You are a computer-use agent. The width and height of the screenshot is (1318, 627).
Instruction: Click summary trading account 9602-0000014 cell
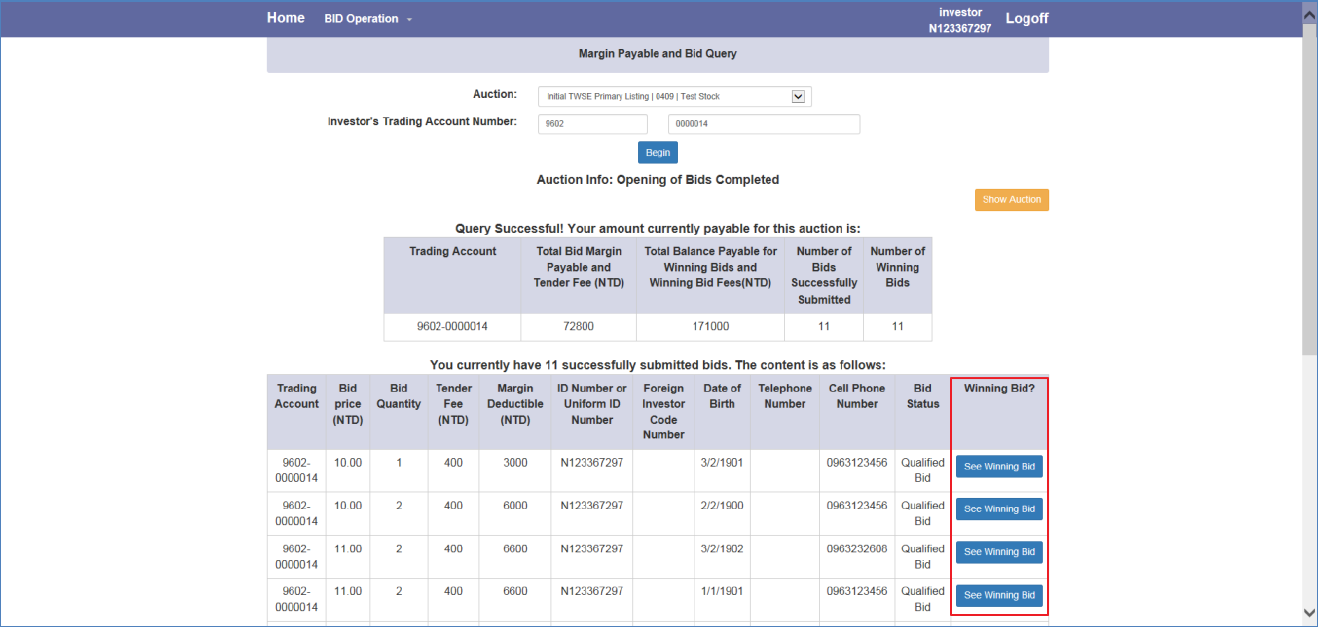pyautogui.click(x=453, y=327)
